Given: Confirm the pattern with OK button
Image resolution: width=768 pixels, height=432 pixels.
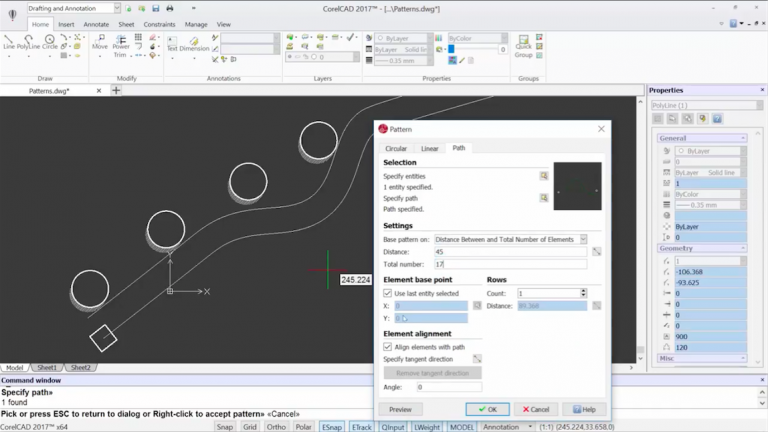Looking at the screenshot, I should tap(487, 409).
